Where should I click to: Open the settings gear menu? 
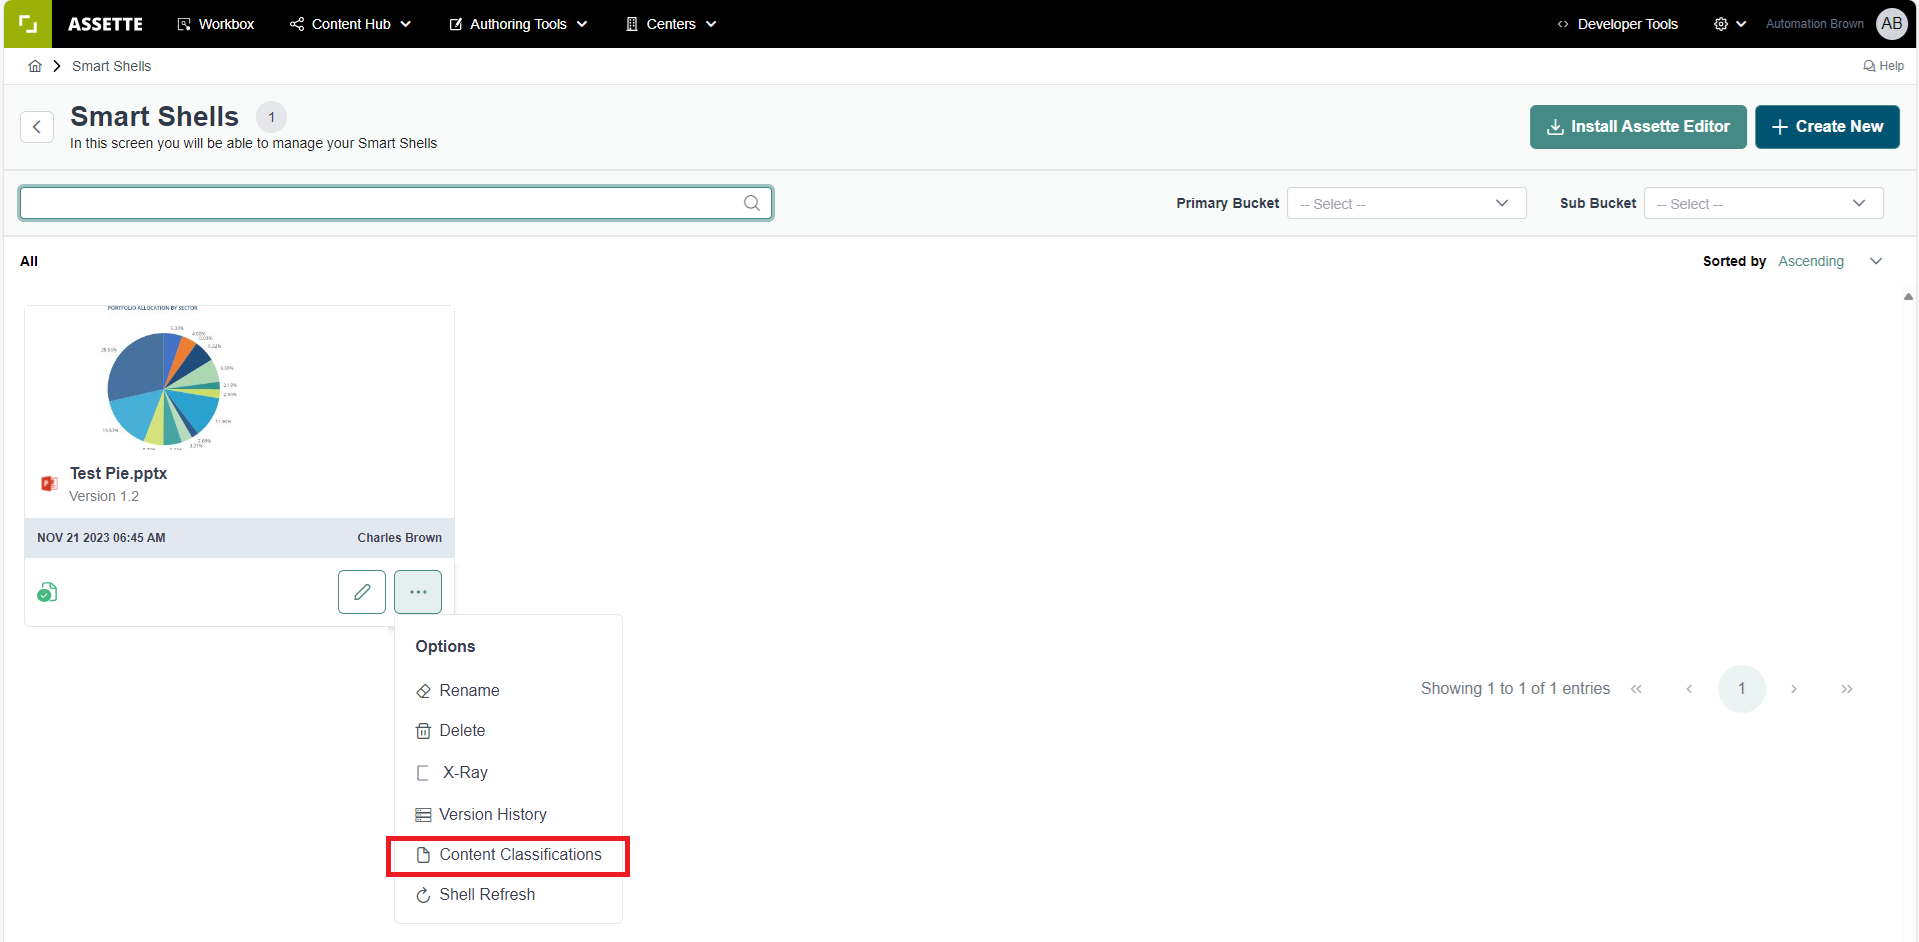1729,24
